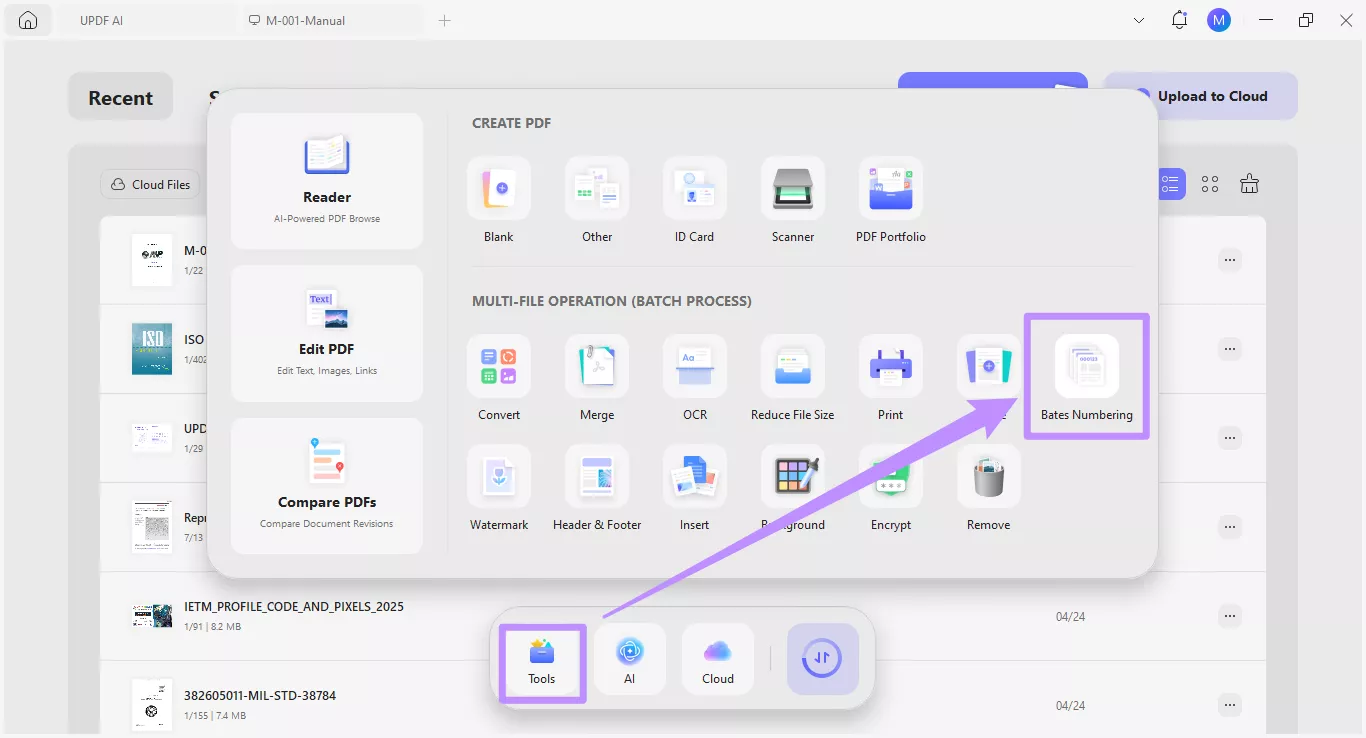Start the batch Convert tool
Viewport: 1366px width, 738px height.
[x=499, y=378]
